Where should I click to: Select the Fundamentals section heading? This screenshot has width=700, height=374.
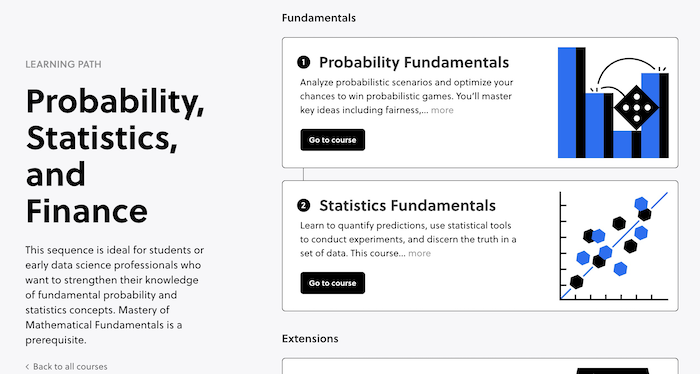tap(319, 18)
